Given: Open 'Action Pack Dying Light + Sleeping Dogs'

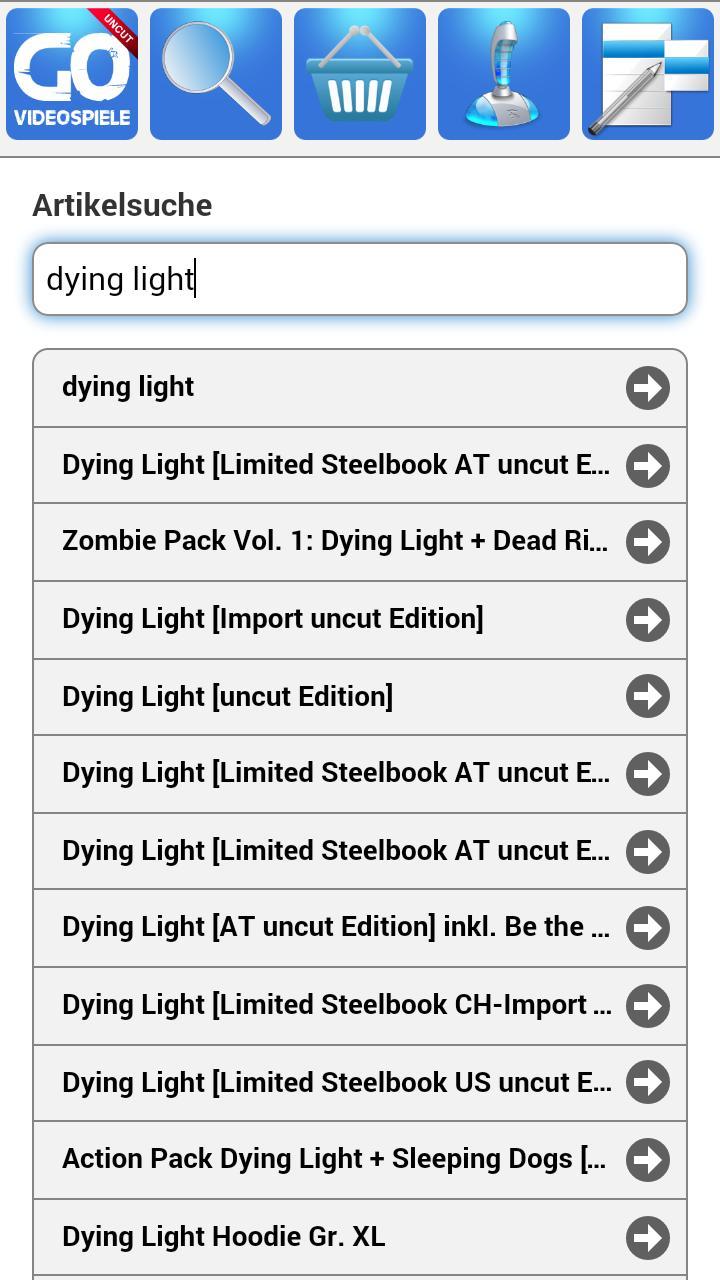Looking at the screenshot, I should pos(300,1159).
